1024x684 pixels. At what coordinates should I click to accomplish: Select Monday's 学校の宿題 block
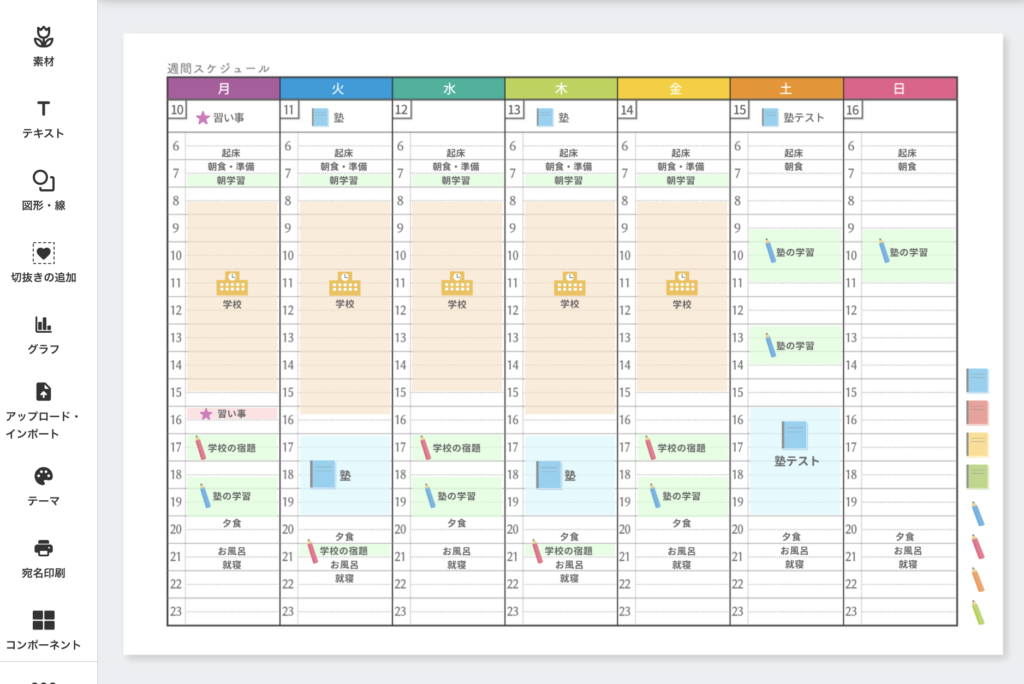click(x=232, y=448)
